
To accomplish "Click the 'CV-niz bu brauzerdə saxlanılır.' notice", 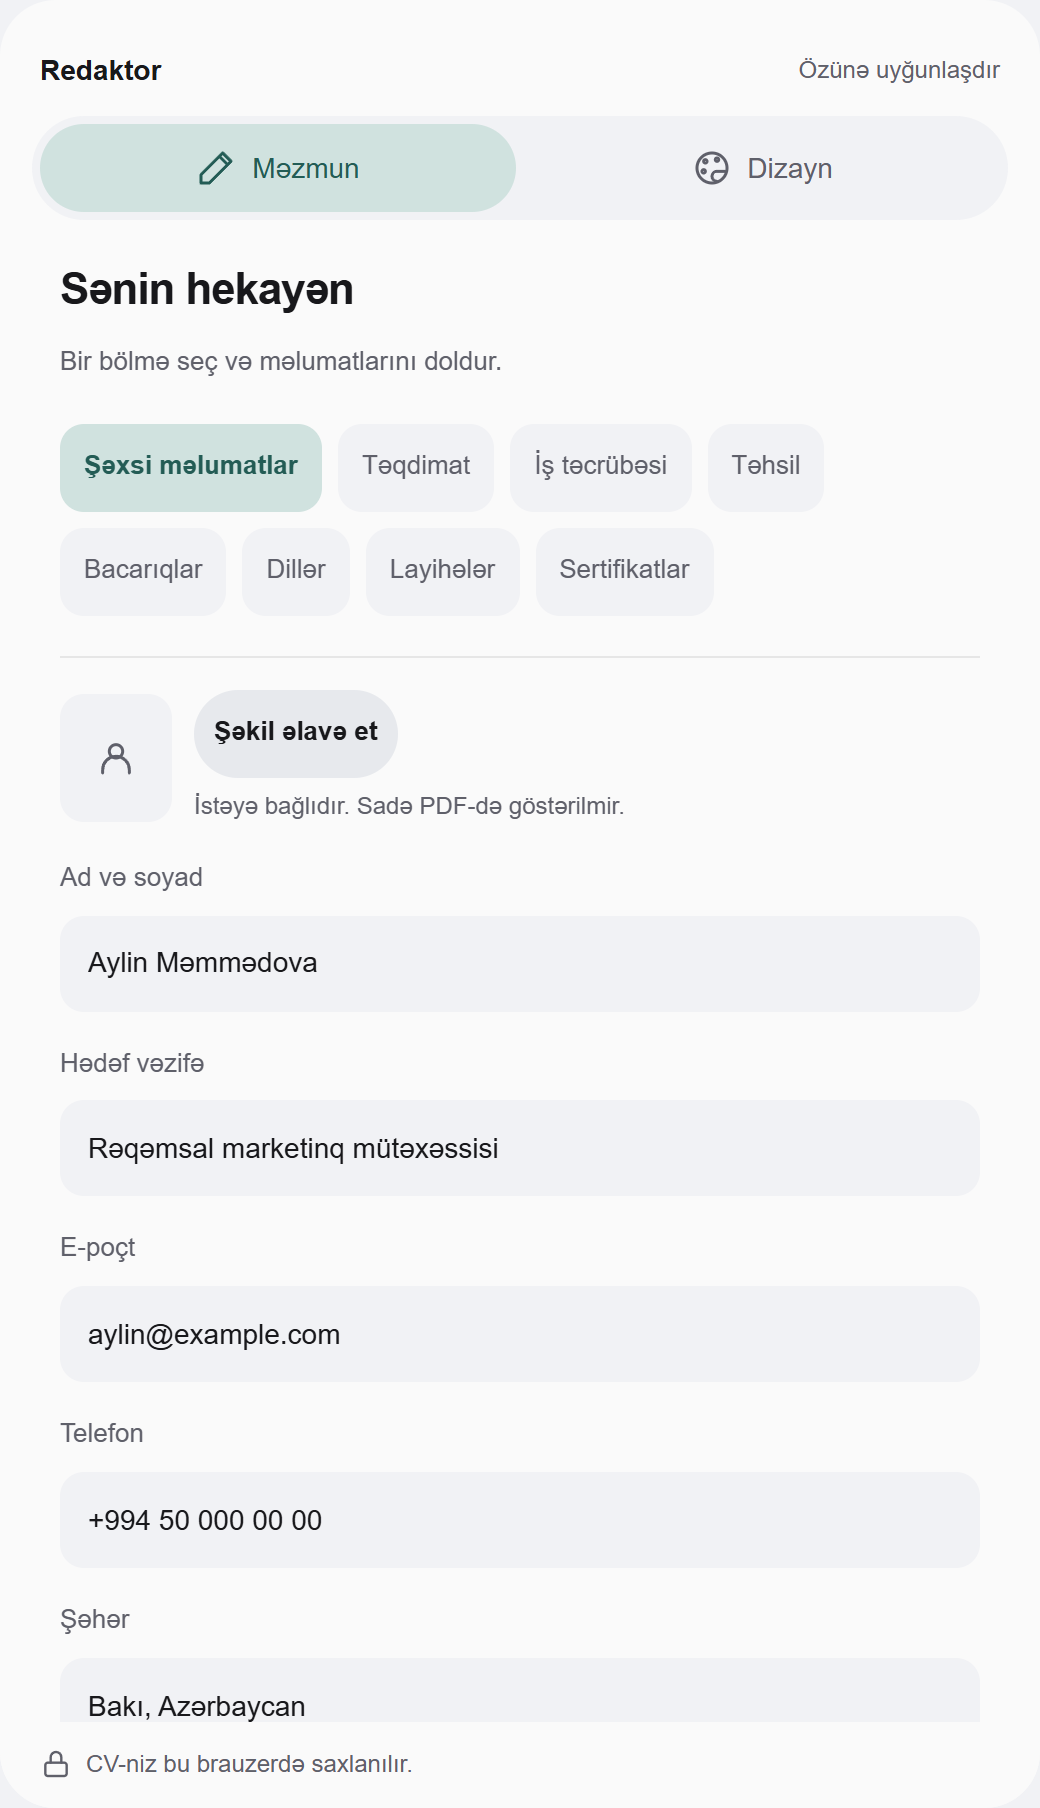I will [x=249, y=1764].
